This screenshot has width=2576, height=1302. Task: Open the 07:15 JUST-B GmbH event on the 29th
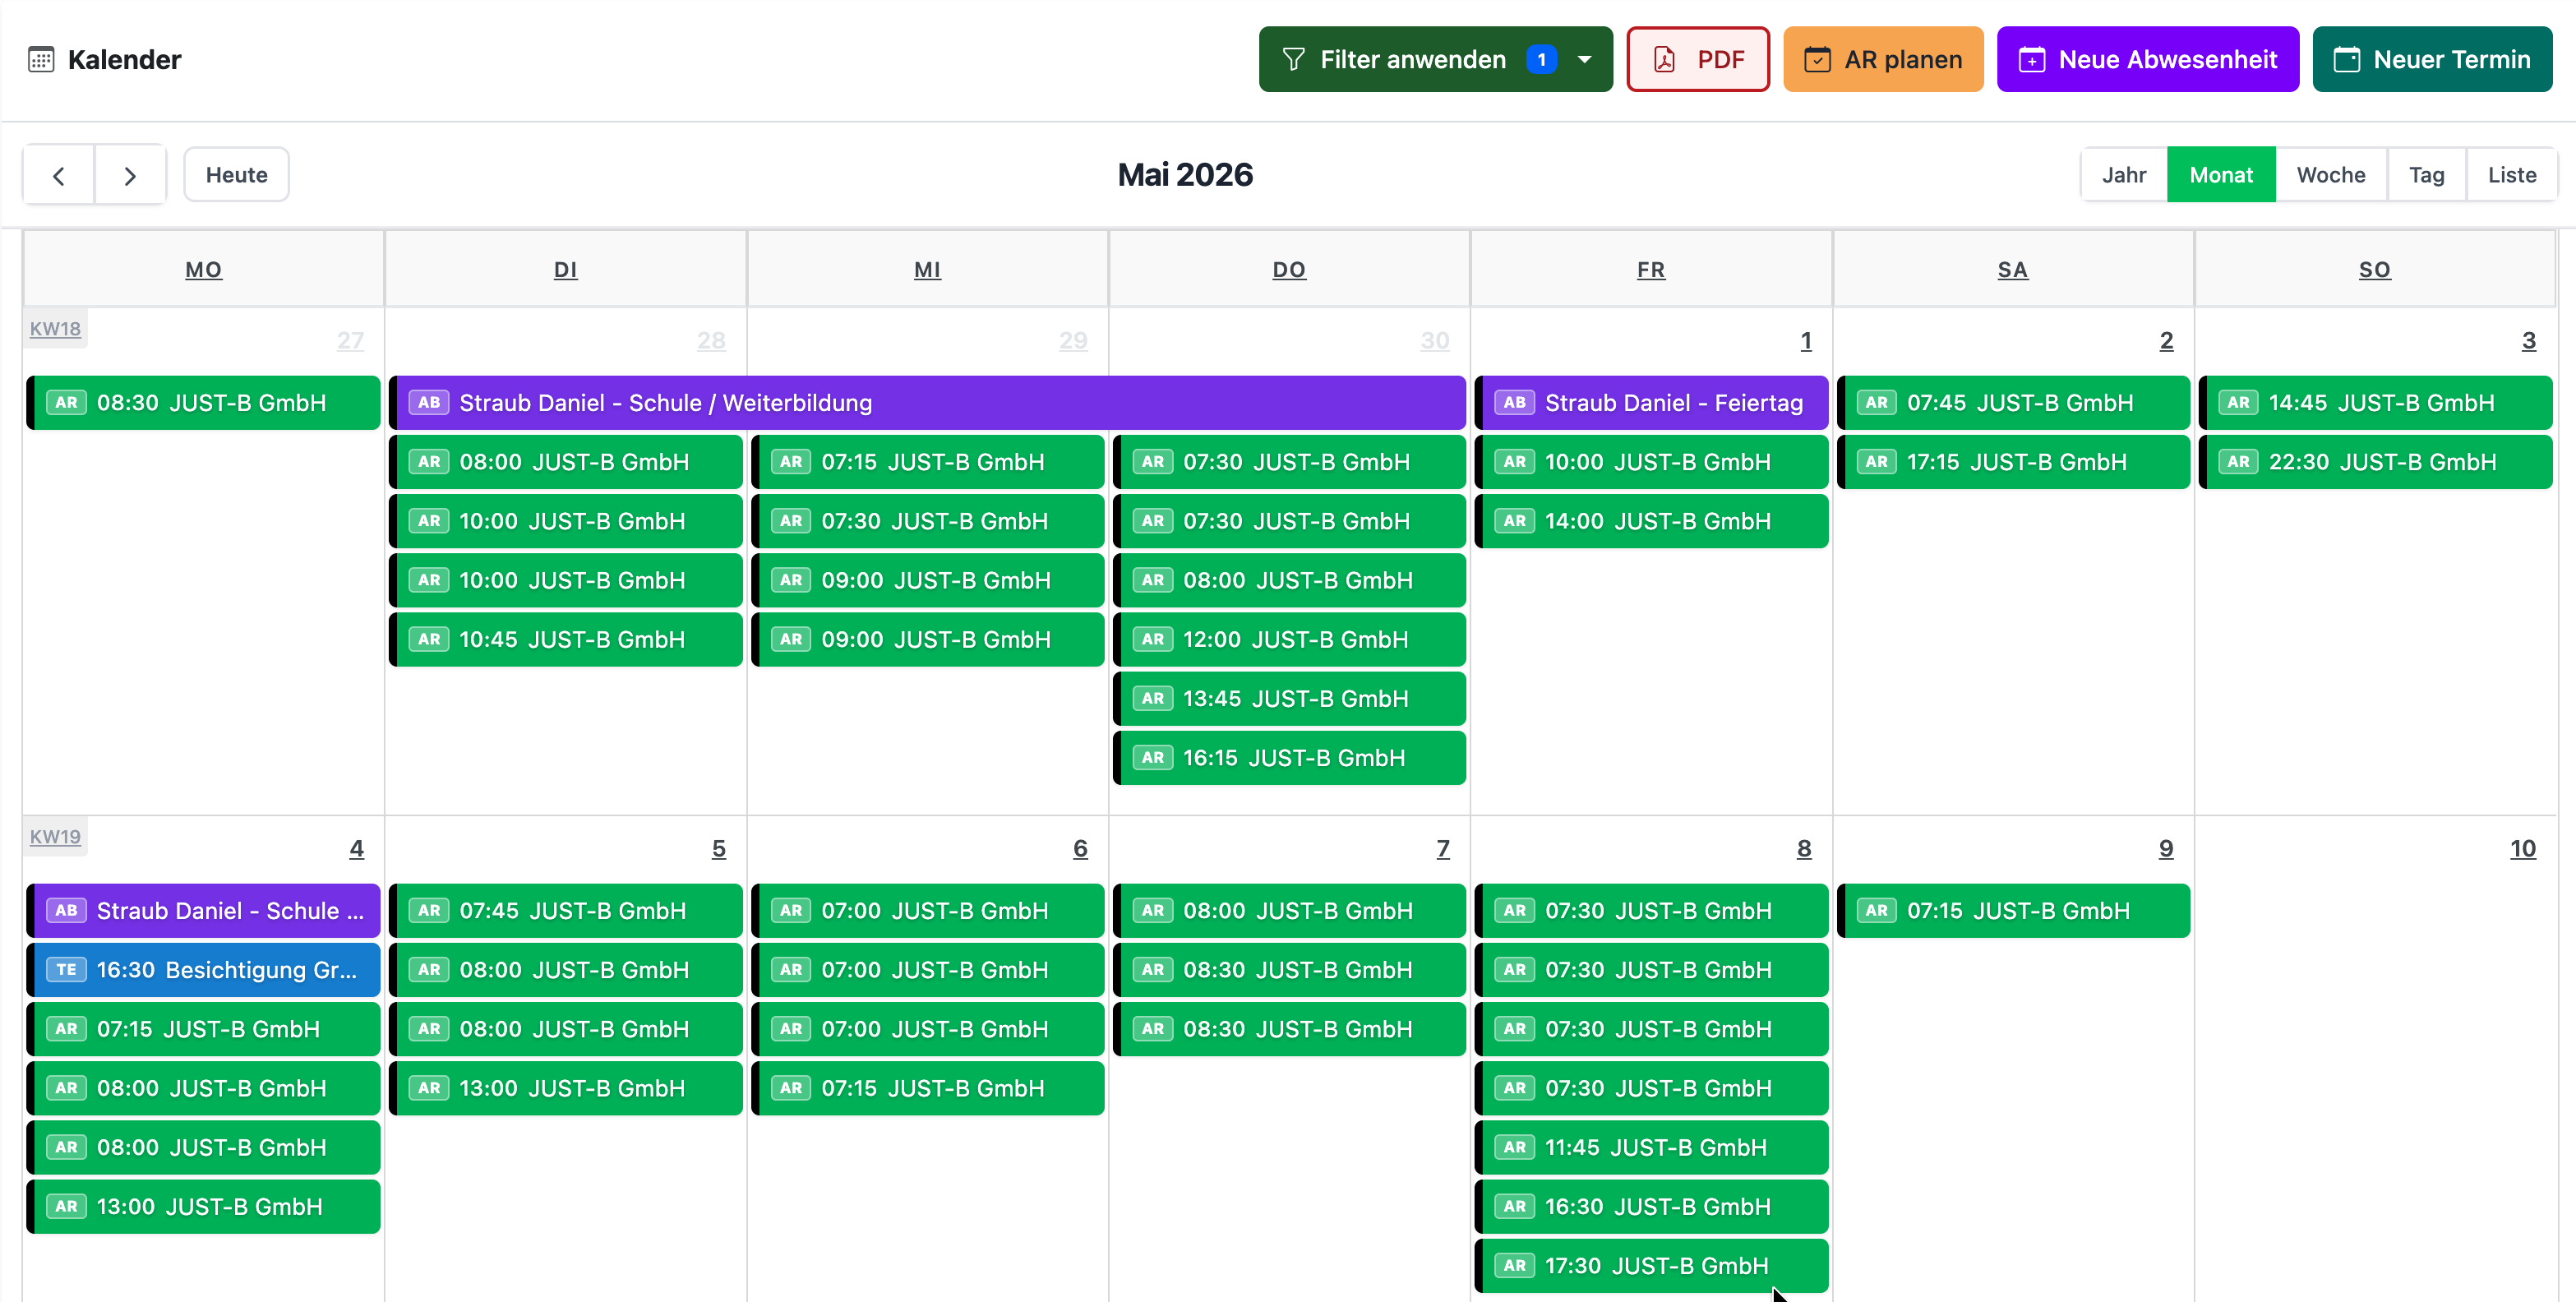[x=927, y=462]
